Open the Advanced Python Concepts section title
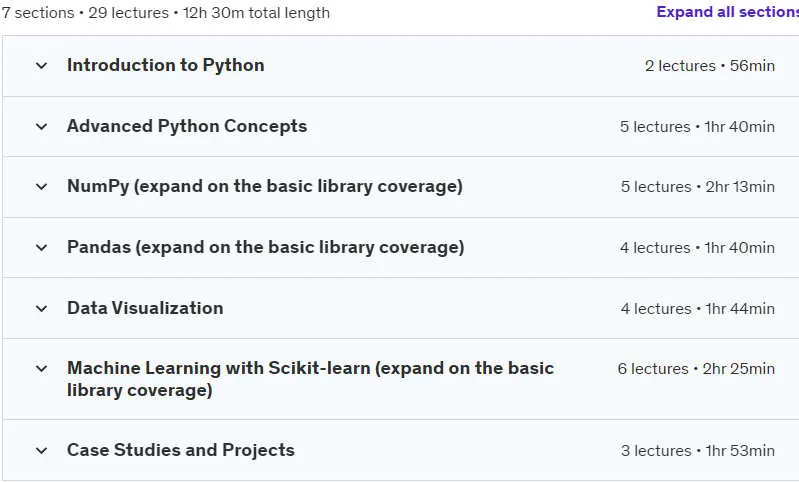799x482 pixels. (187, 126)
